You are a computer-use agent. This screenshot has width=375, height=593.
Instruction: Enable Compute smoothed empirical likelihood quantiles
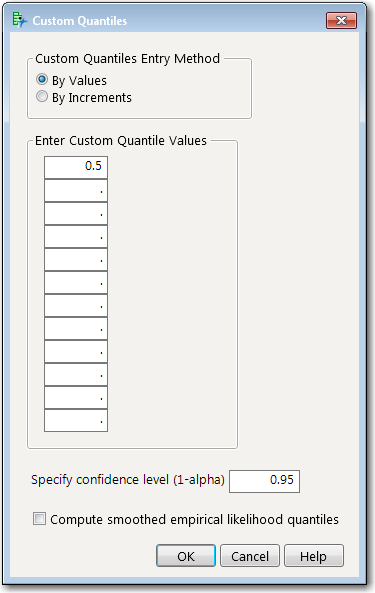click(39, 518)
